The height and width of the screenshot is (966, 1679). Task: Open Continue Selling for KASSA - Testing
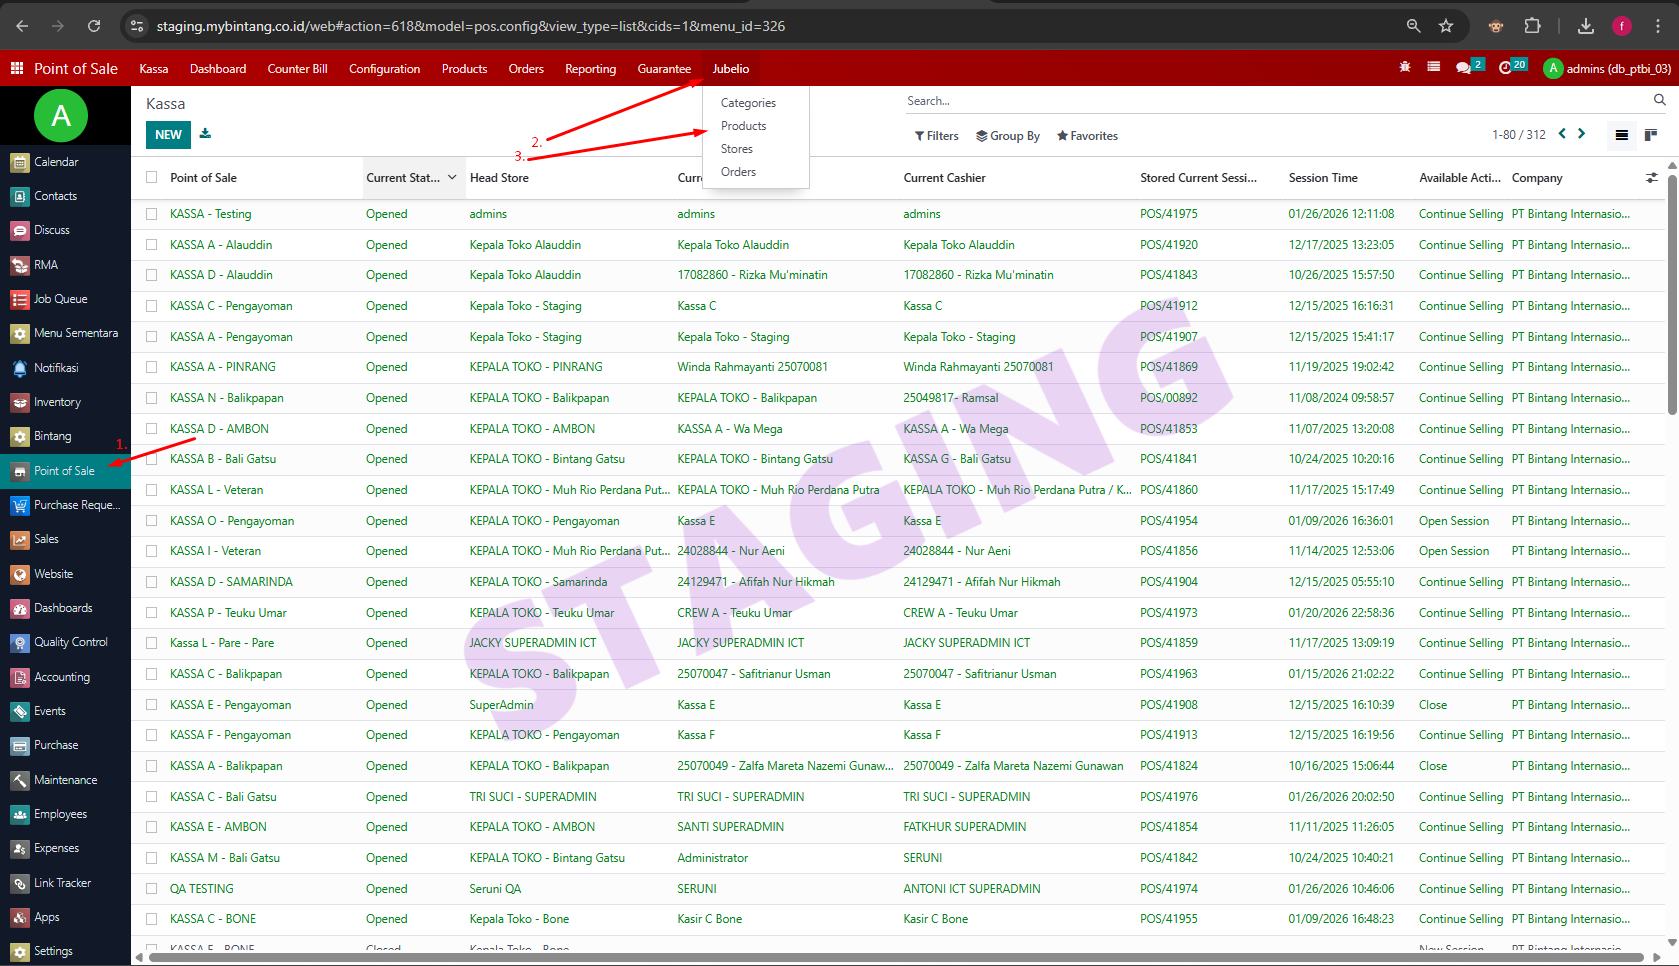1460,214
